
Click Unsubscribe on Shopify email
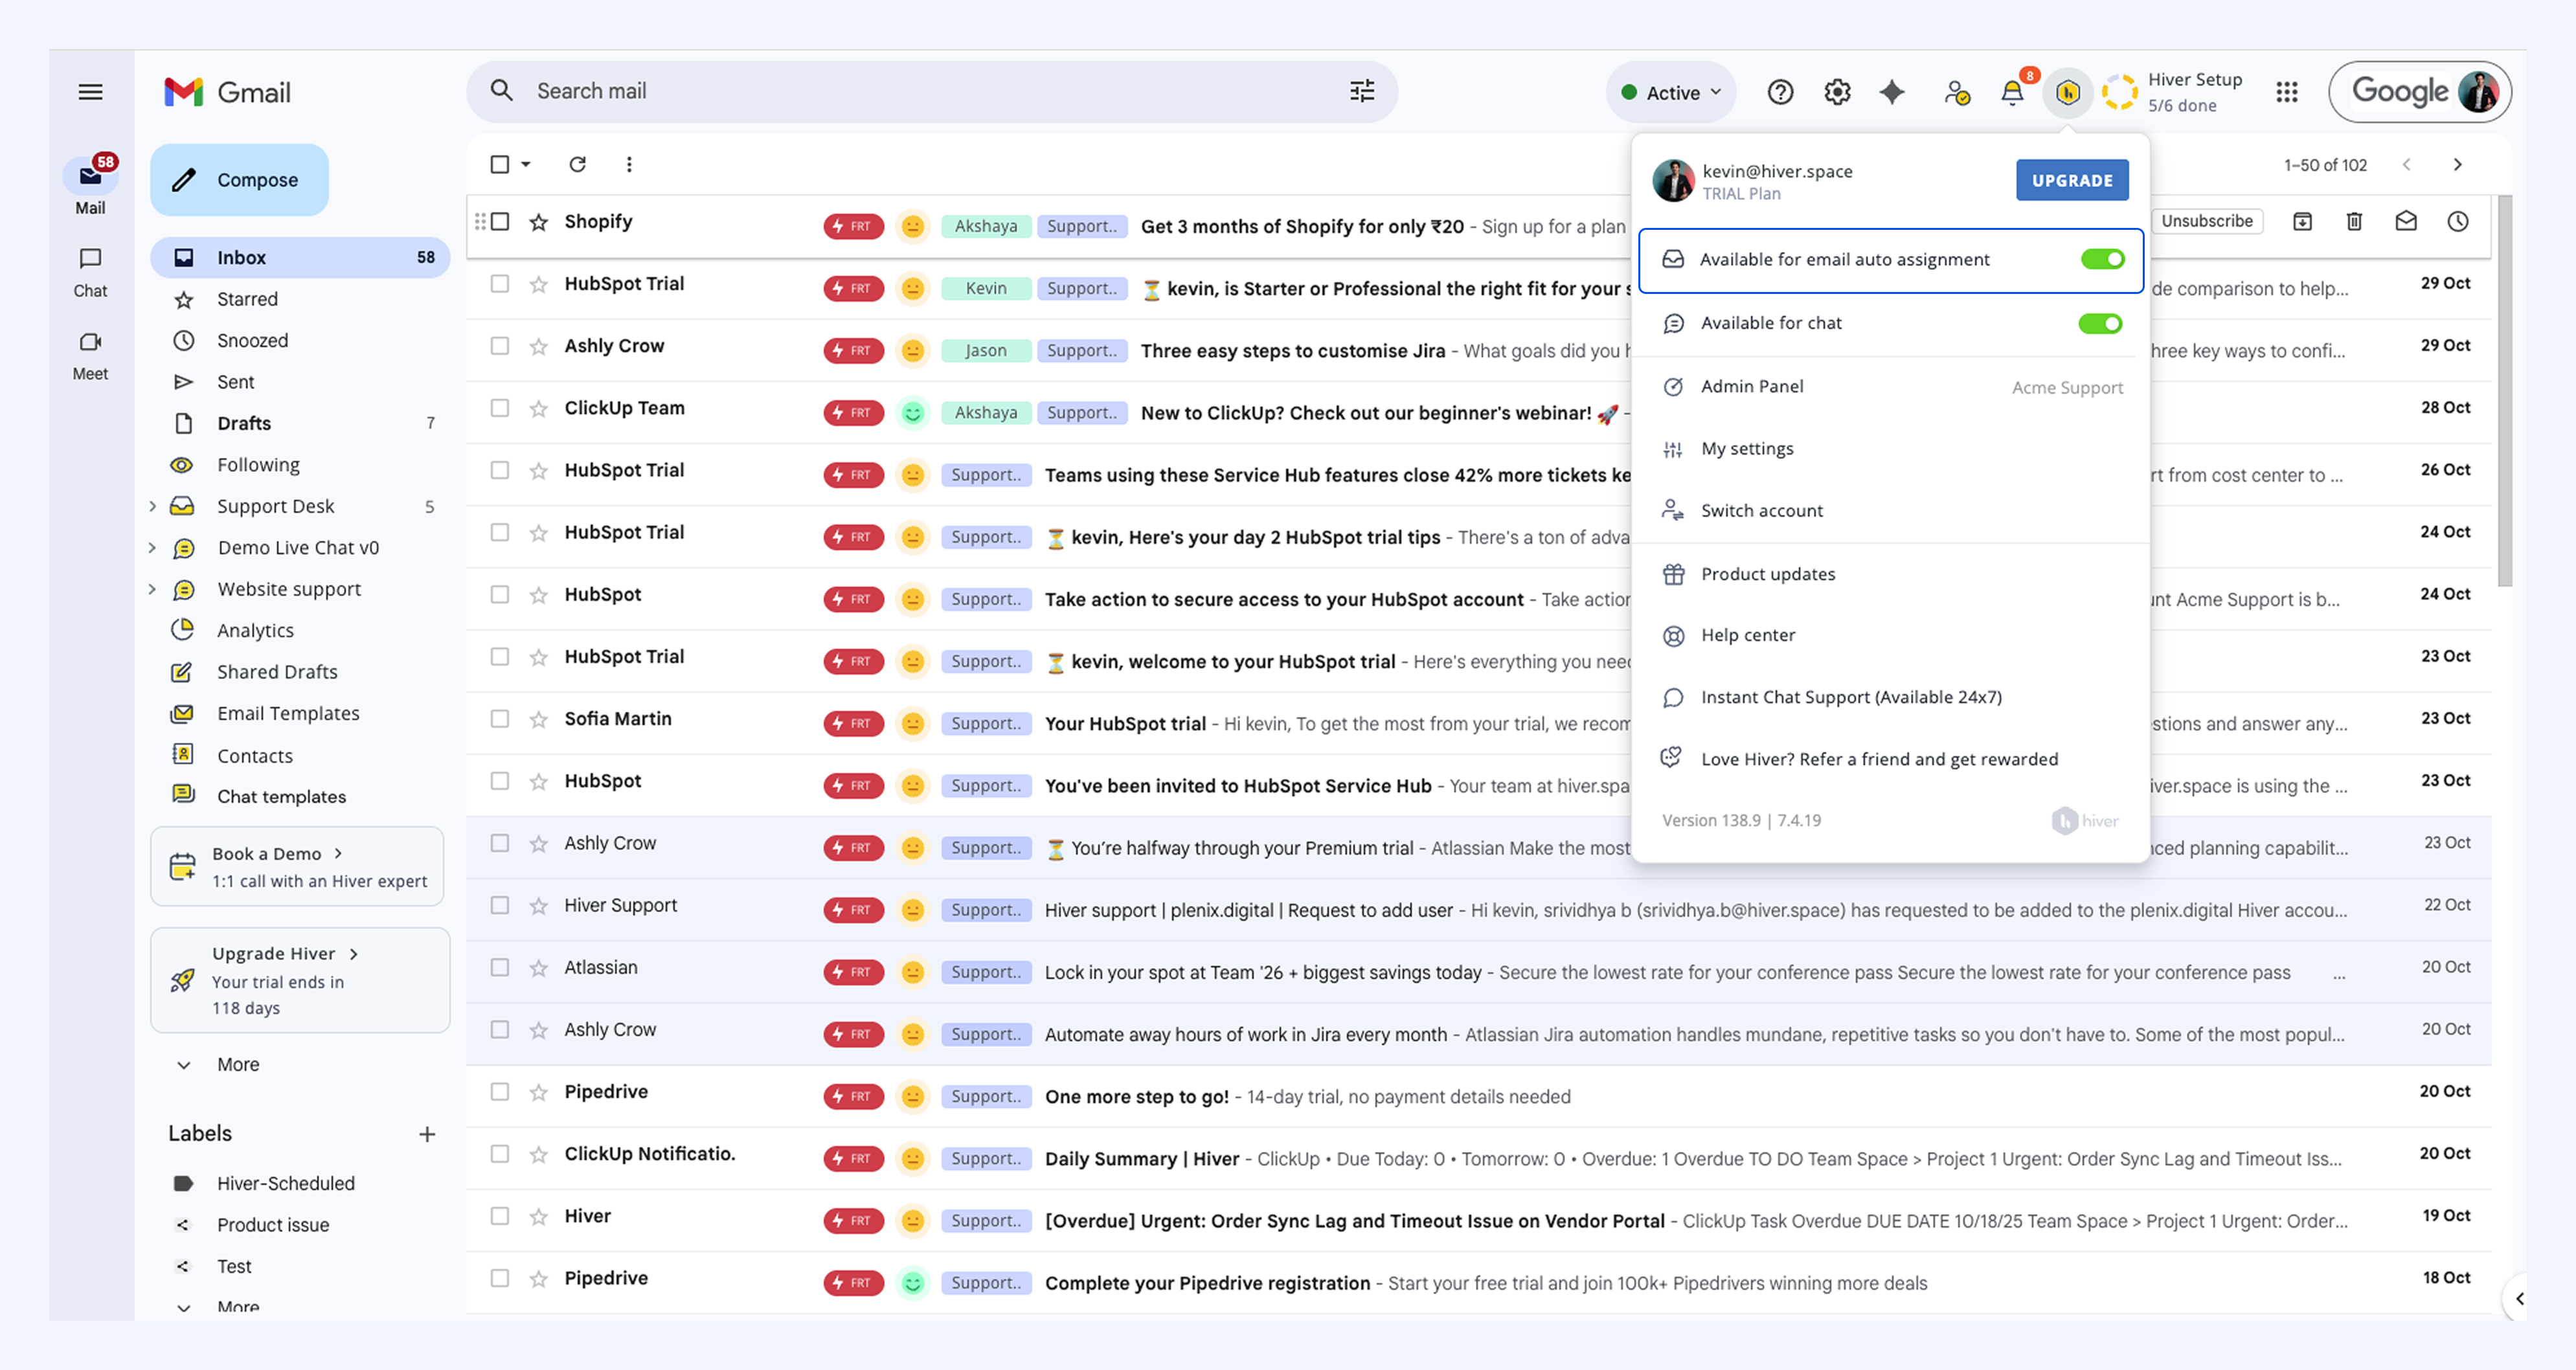coord(2207,221)
